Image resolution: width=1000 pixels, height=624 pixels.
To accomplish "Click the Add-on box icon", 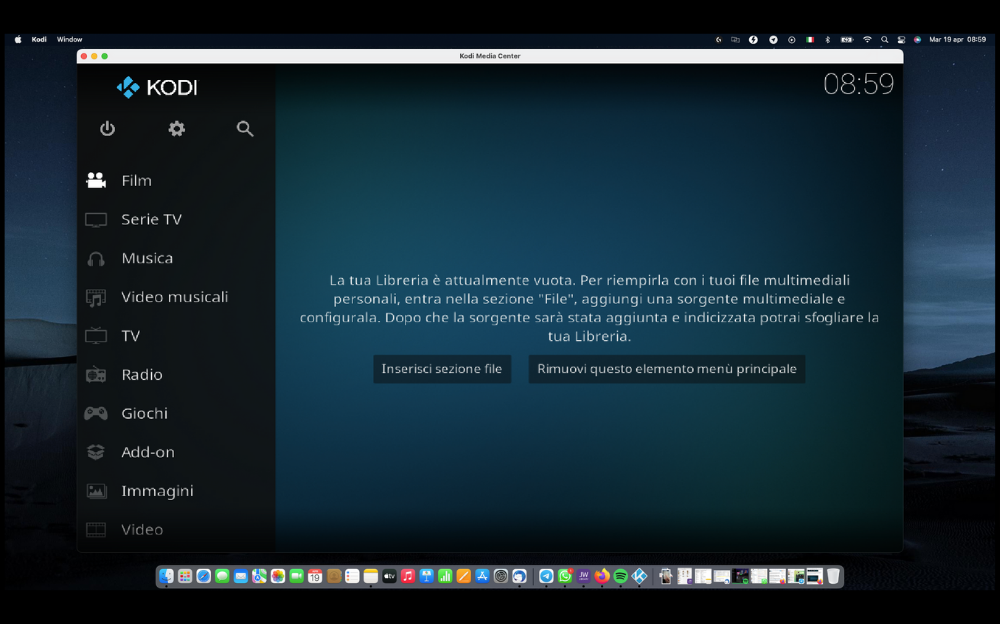I will (x=96, y=452).
